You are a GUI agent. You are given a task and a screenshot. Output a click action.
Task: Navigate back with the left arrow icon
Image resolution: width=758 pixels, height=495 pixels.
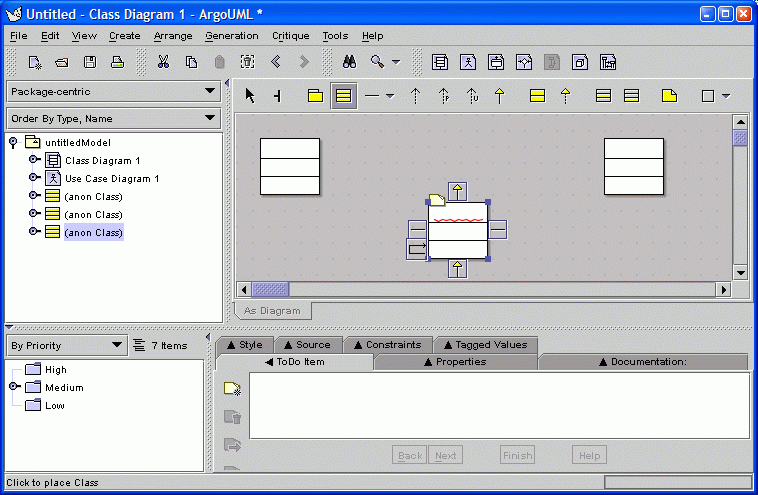[276, 62]
